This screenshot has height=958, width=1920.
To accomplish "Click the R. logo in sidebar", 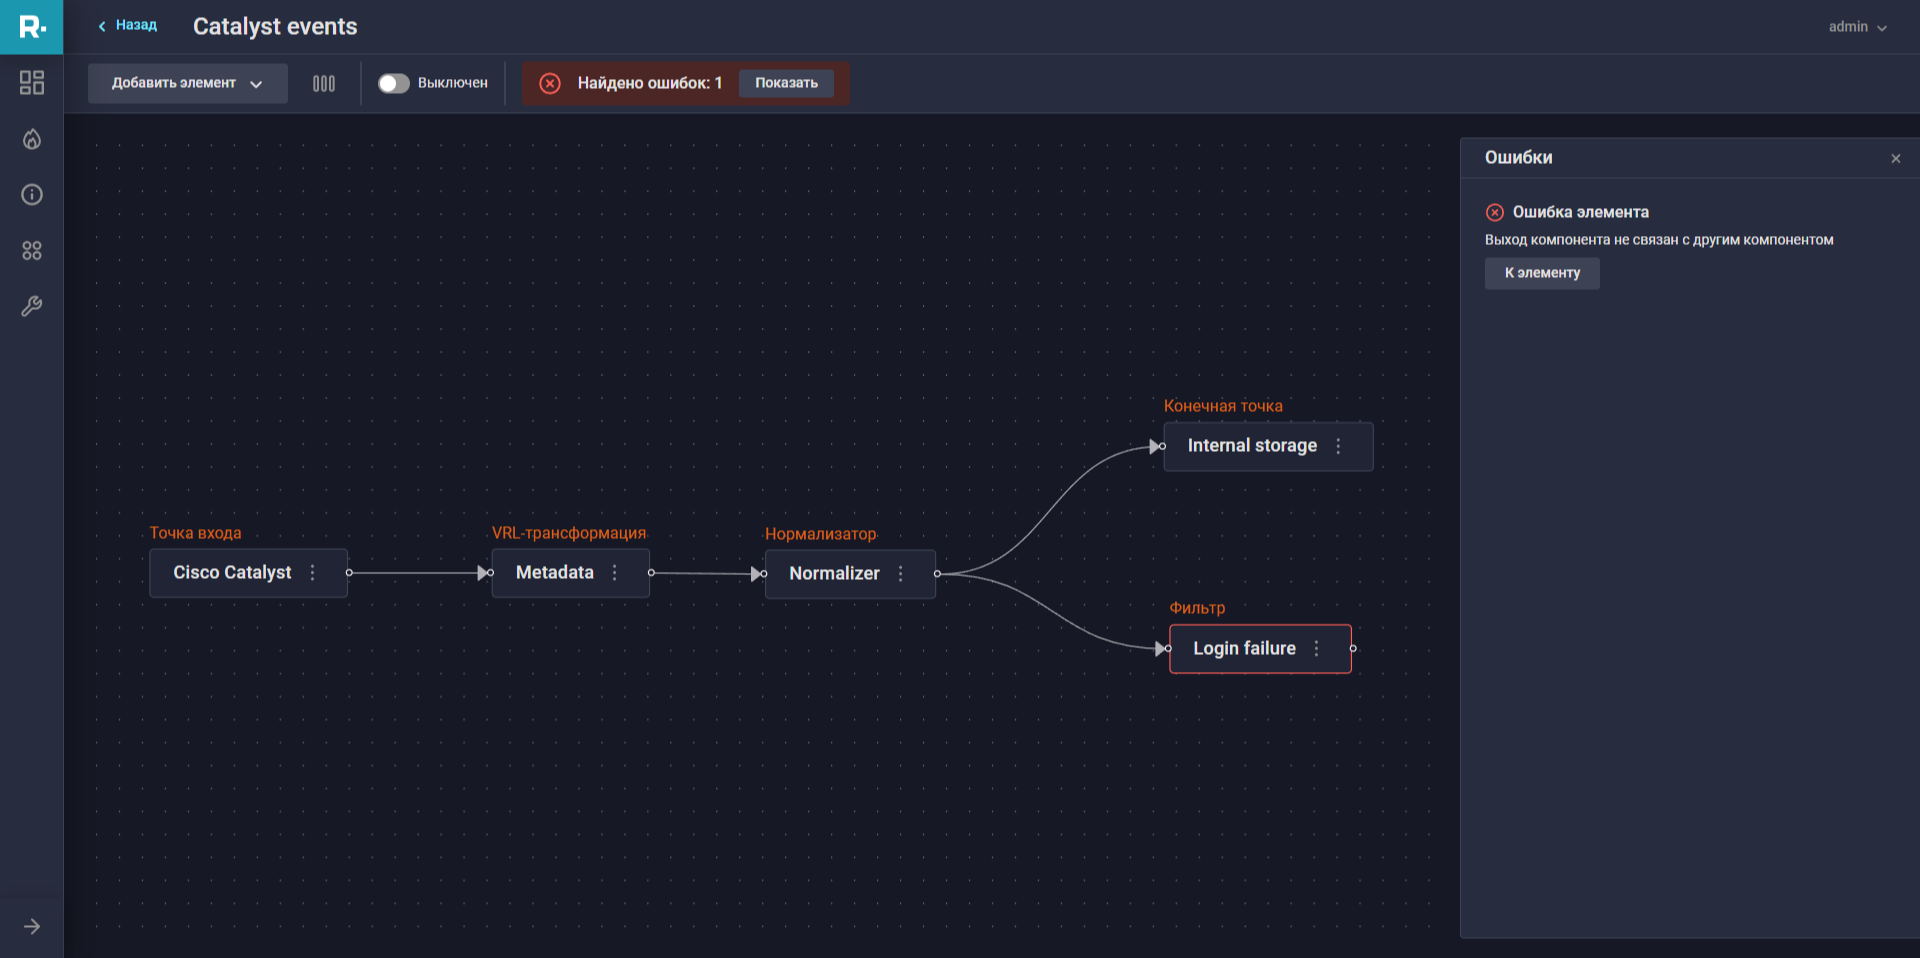I will pos(32,27).
